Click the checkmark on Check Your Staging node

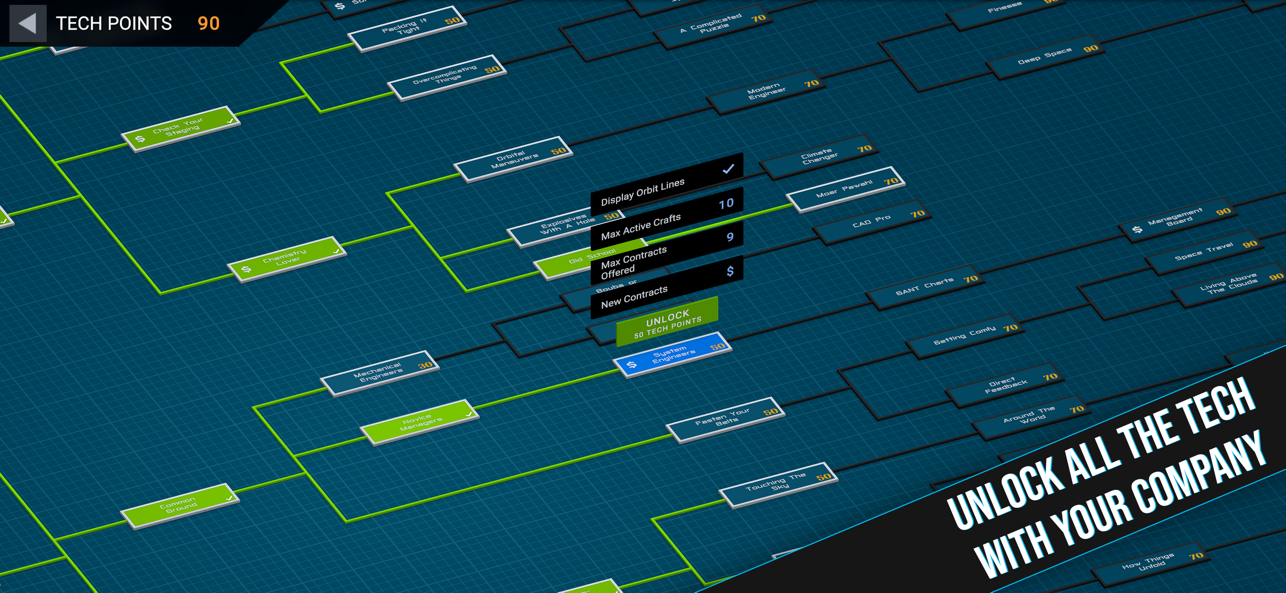(x=232, y=119)
